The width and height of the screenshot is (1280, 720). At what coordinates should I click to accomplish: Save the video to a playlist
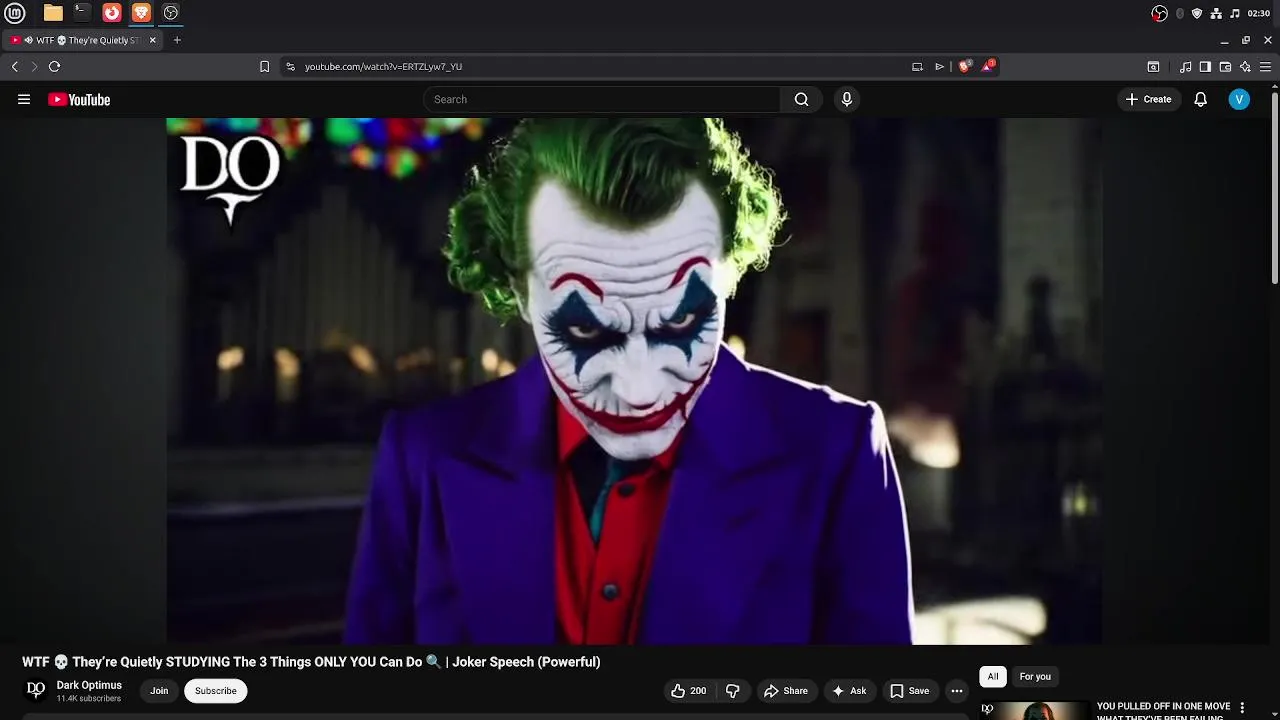[910, 691]
